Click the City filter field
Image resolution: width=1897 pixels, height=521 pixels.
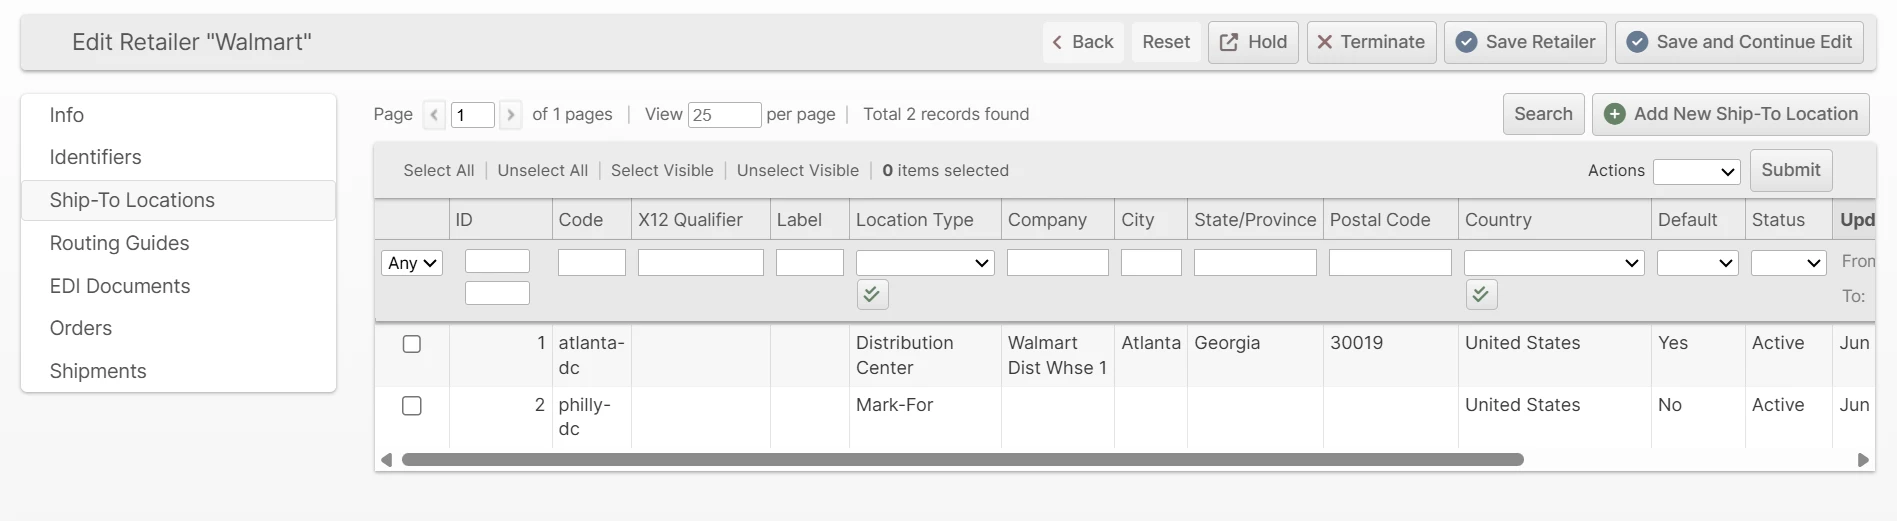click(x=1151, y=263)
